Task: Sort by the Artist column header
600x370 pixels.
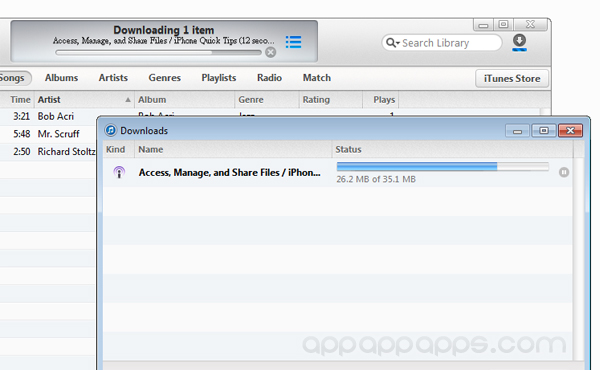Action: [x=84, y=99]
